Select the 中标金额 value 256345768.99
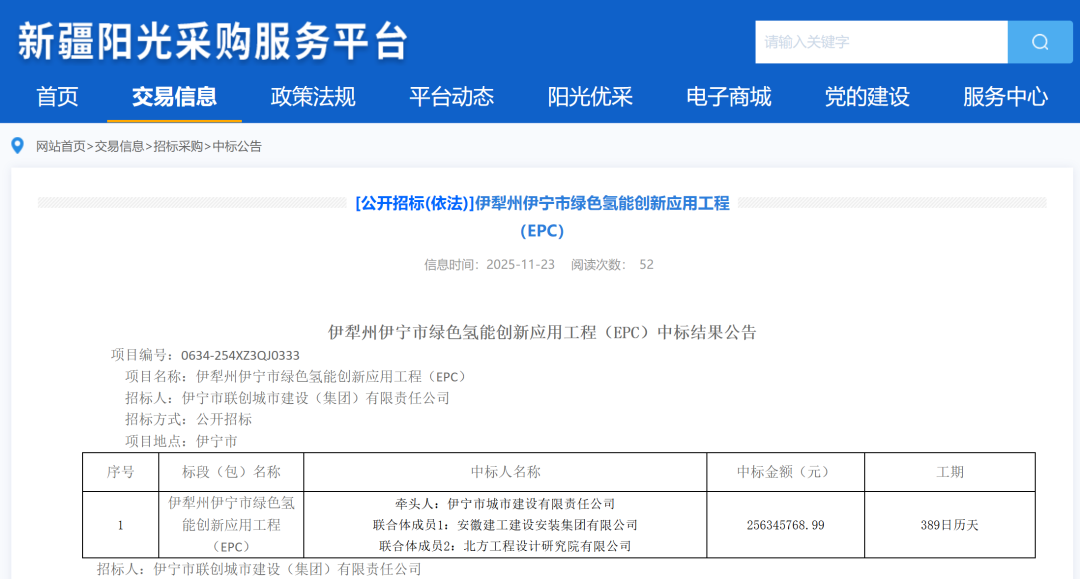This screenshot has width=1080, height=579. (784, 524)
